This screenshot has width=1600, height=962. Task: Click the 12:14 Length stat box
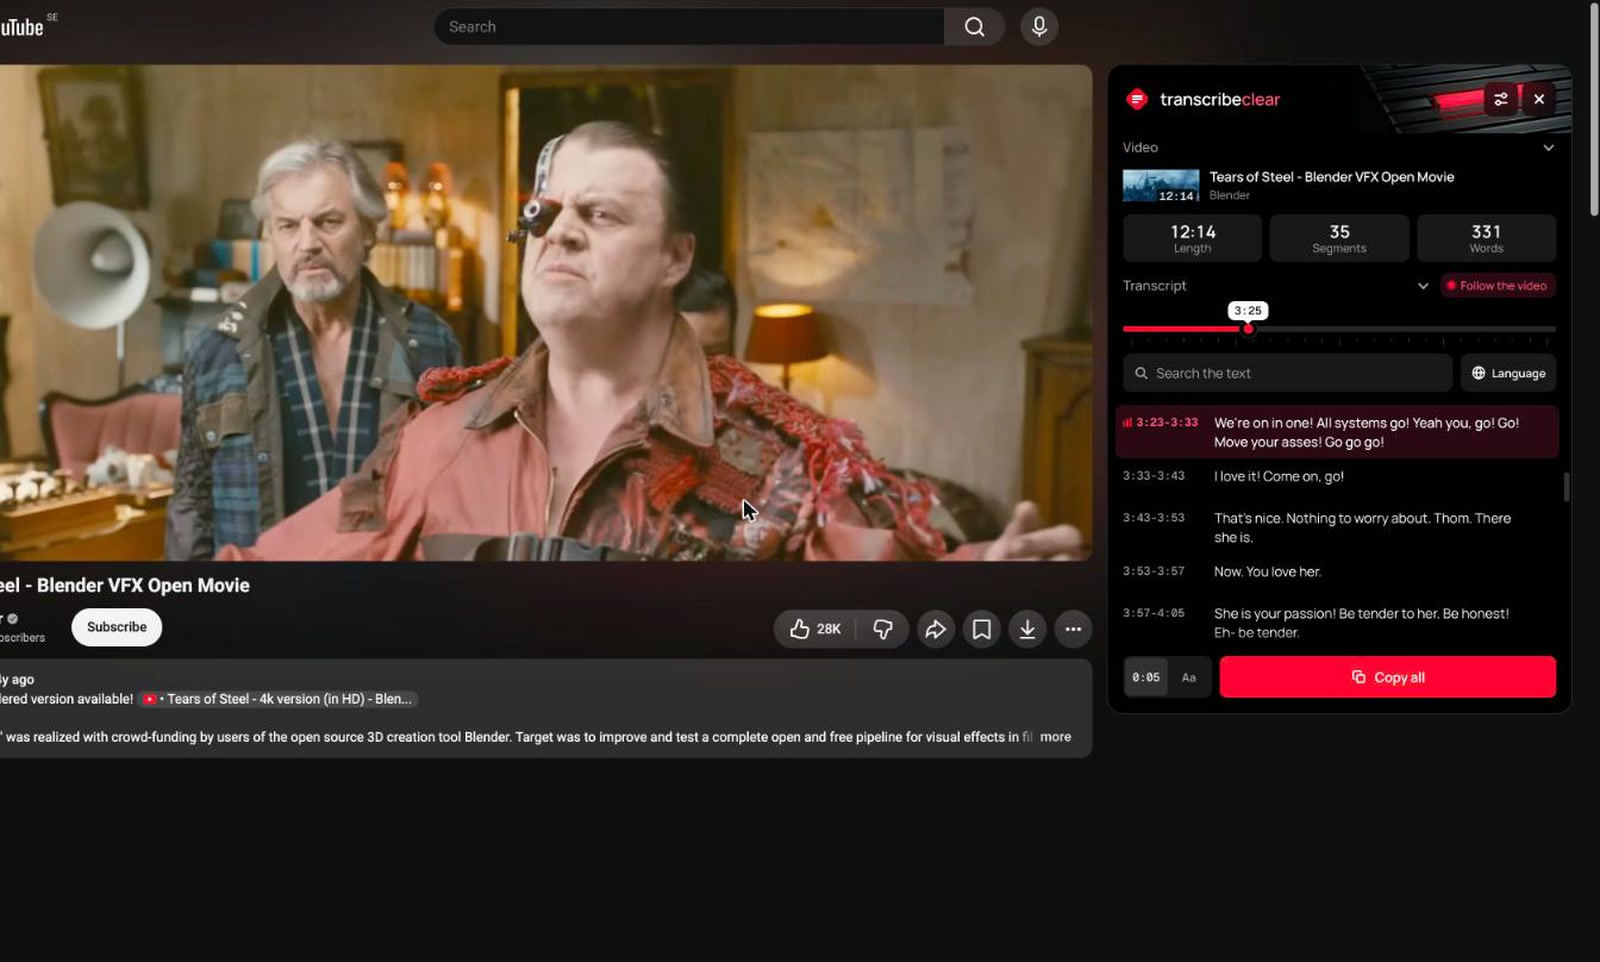click(1193, 238)
